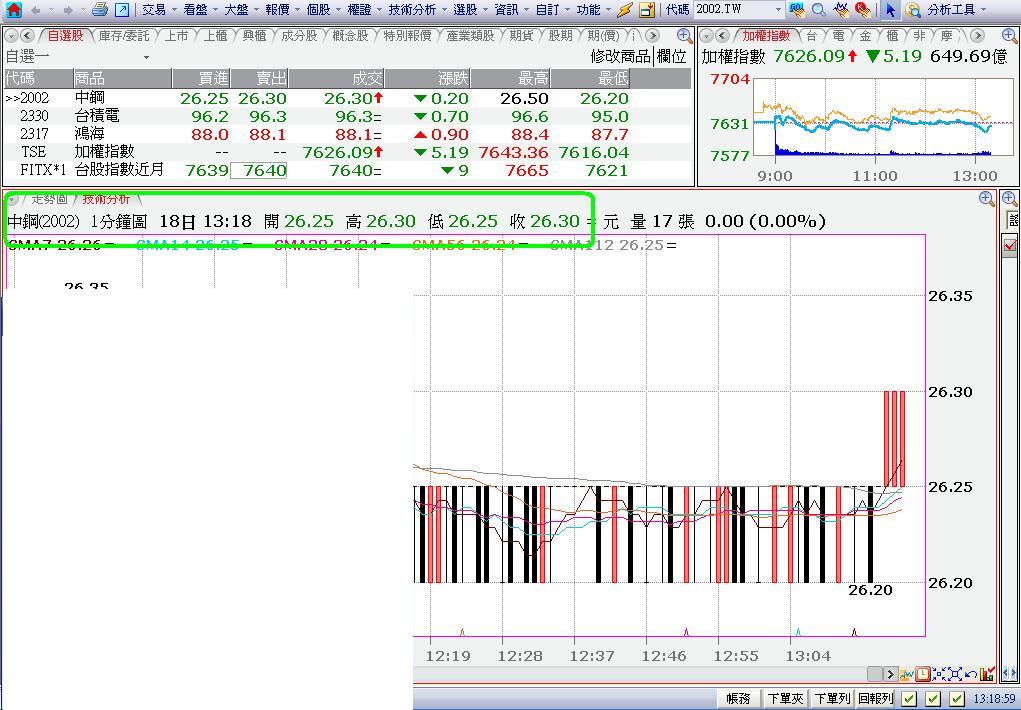The height and width of the screenshot is (710, 1021).
Task: Switch to the 走勢圖 tab
Action: coord(49,199)
